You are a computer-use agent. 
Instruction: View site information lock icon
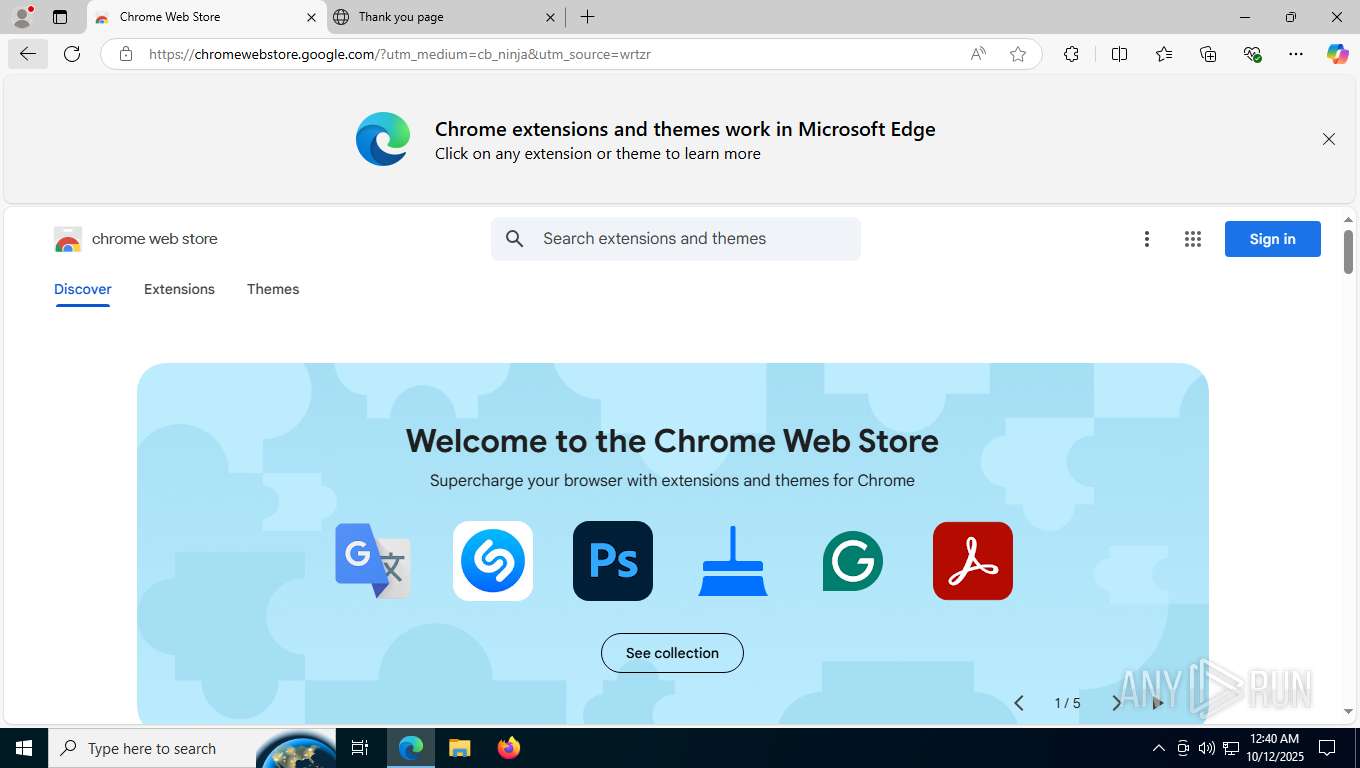(x=126, y=54)
